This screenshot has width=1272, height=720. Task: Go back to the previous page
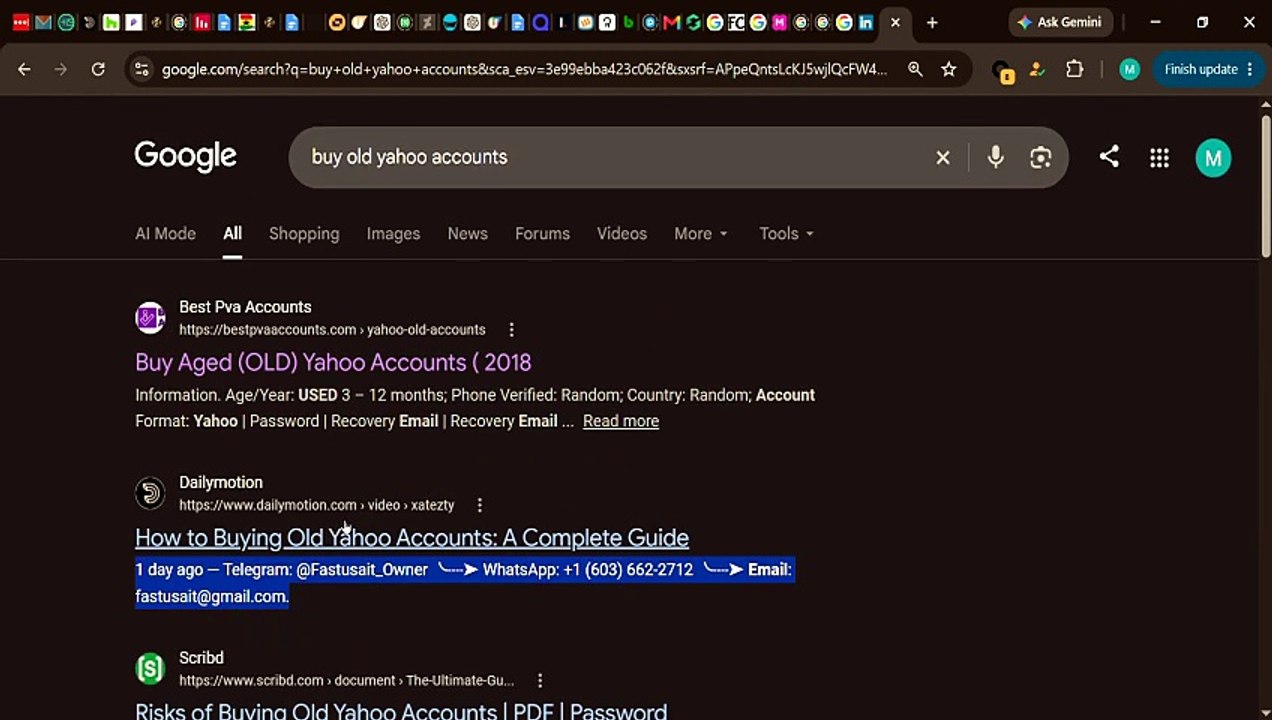tap(24, 69)
